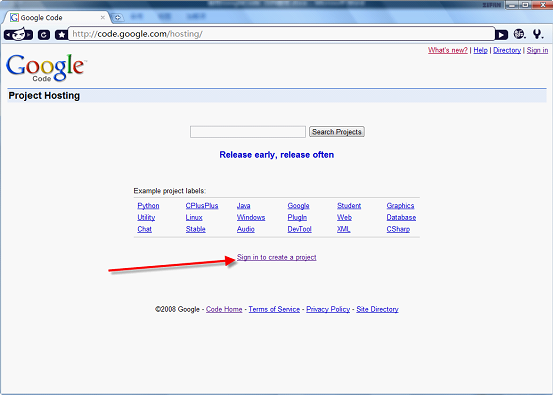Viewport: 553px width, 395px height.
Task: Browse the Audio project label
Action: click(245, 229)
